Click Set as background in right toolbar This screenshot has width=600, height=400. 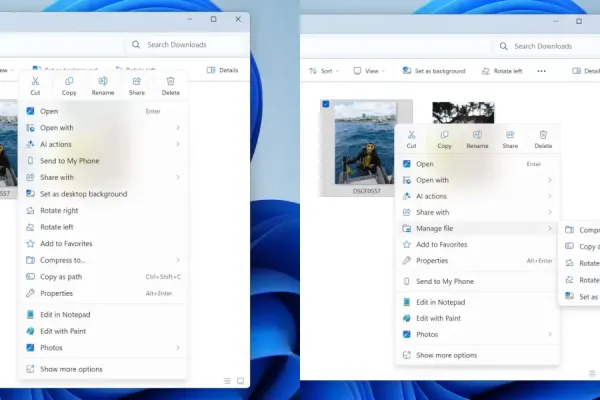(x=434, y=71)
